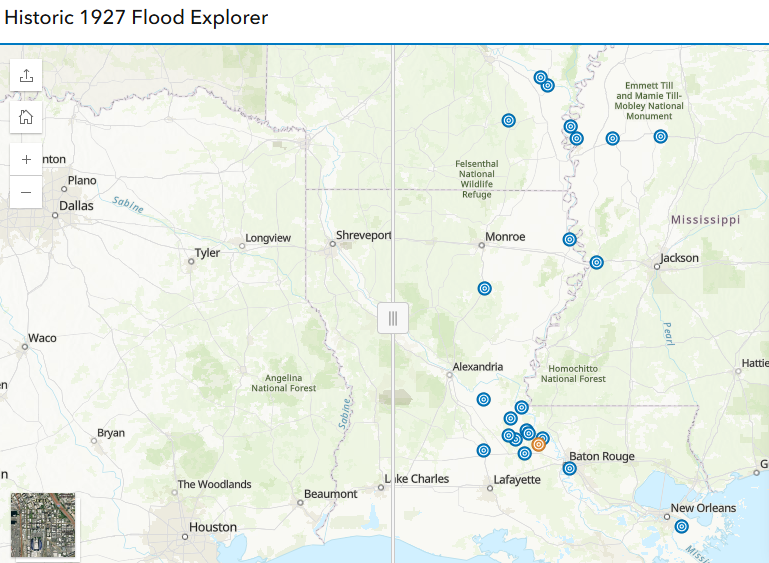The image size is (769, 563).
Task: Click the Shreveport city label
Action: pyautogui.click(x=363, y=235)
